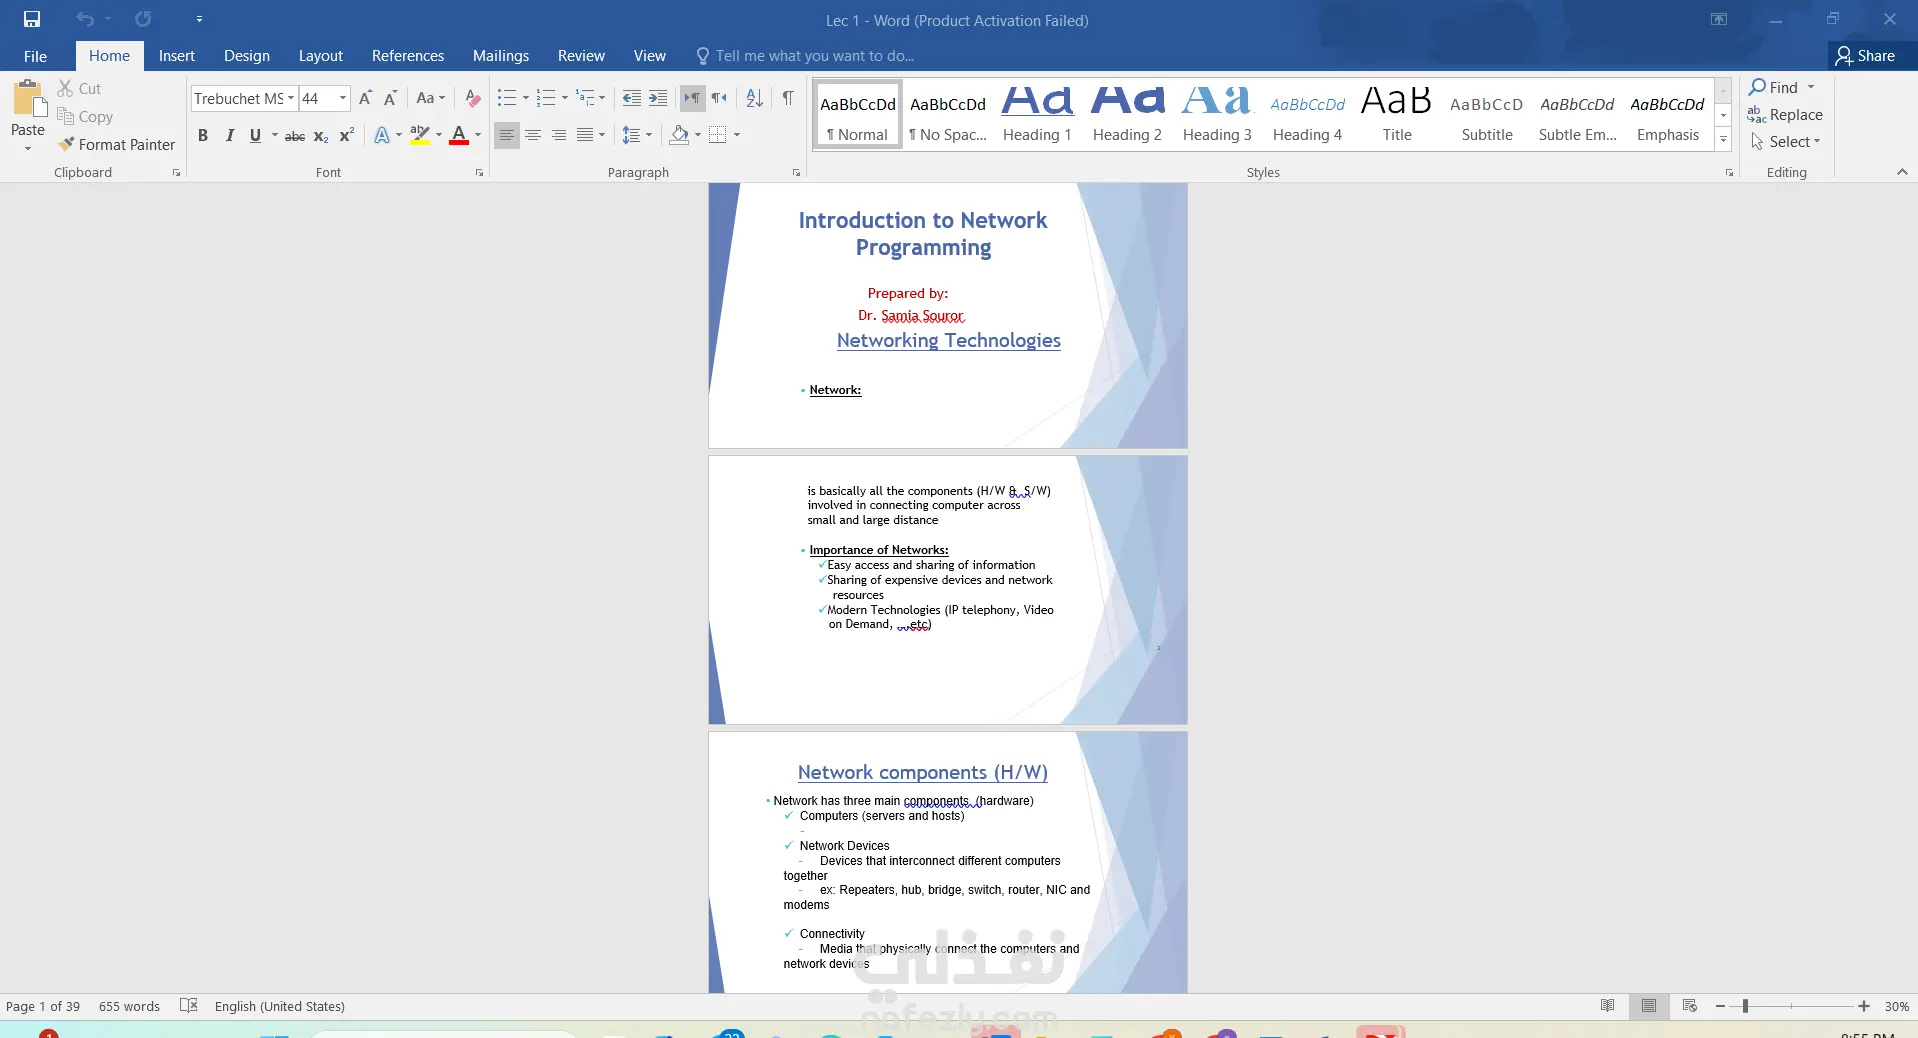
Task: Adjust the zoom slider
Action: coord(1745,1006)
